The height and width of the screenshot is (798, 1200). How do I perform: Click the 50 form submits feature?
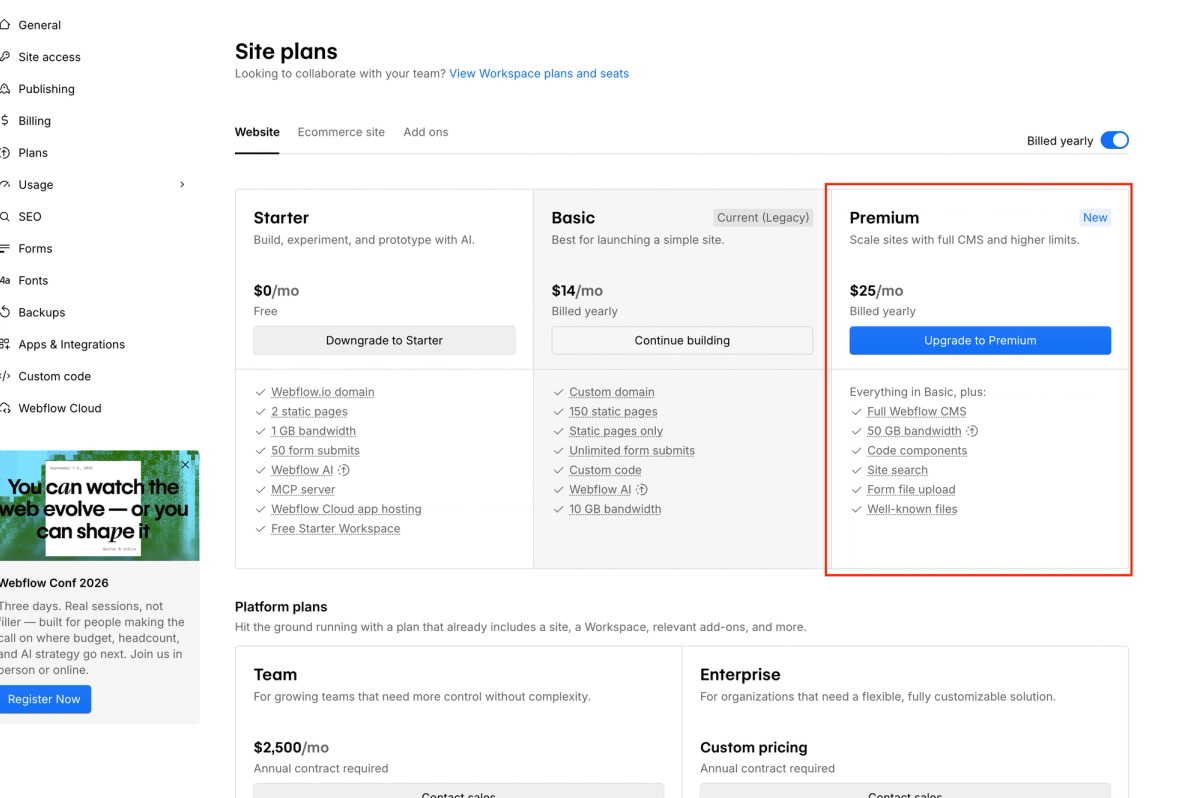(x=315, y=451)
